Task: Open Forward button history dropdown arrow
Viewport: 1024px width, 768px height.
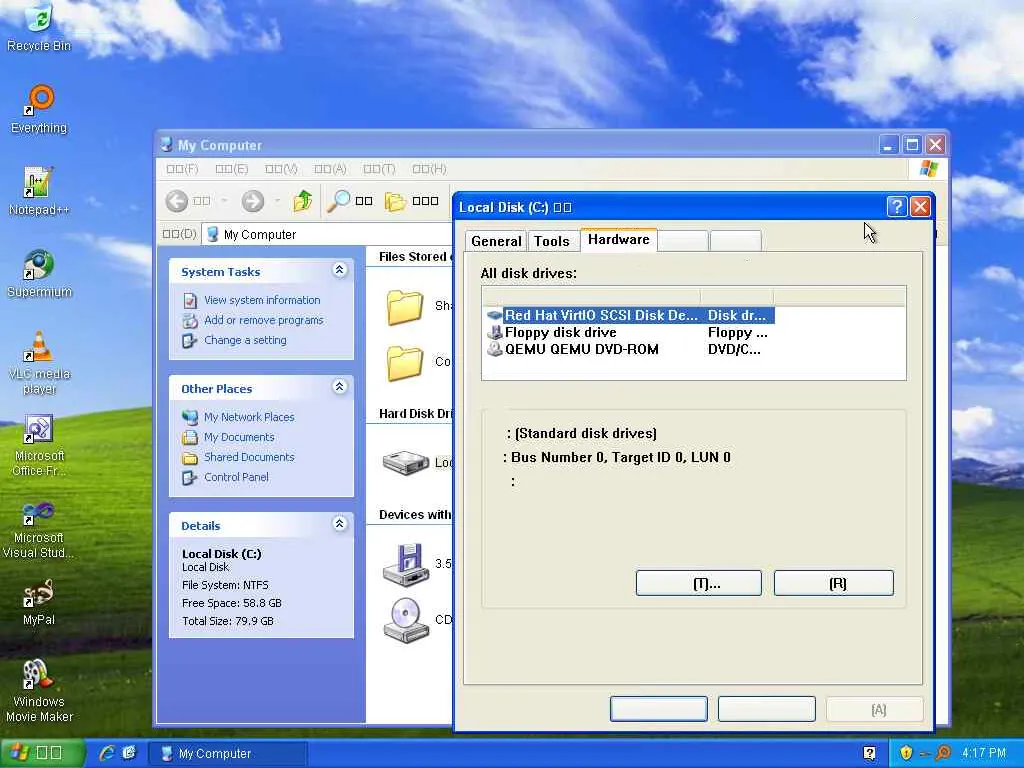Action: 277,201
